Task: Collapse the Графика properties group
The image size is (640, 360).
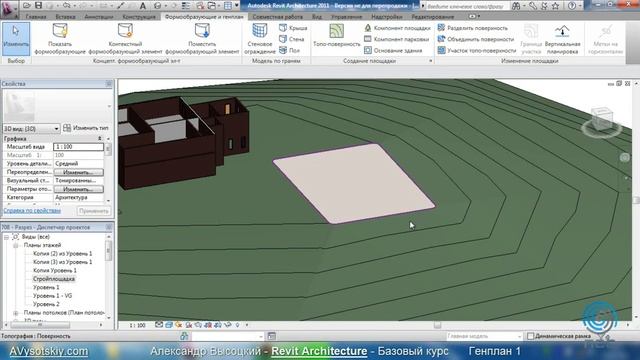Action: [100, 139]
